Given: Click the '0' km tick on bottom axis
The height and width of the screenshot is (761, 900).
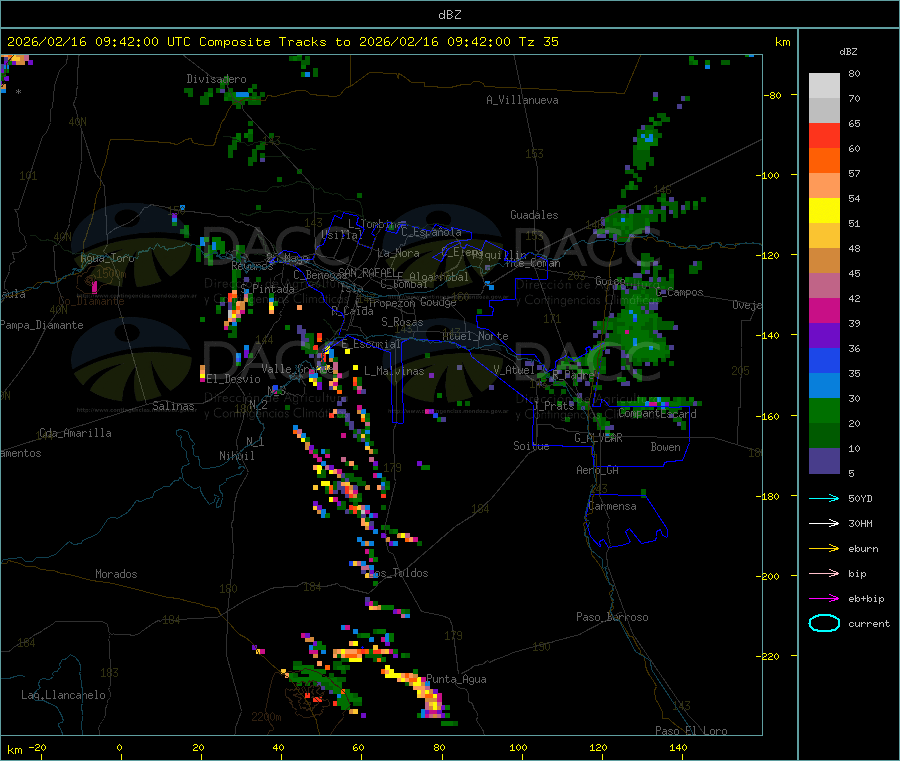Looking at the screenshot, I should [119, 747].
